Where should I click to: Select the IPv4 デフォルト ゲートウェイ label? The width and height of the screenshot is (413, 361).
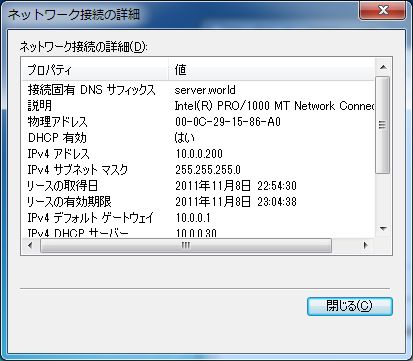click(x=91, y=218)
